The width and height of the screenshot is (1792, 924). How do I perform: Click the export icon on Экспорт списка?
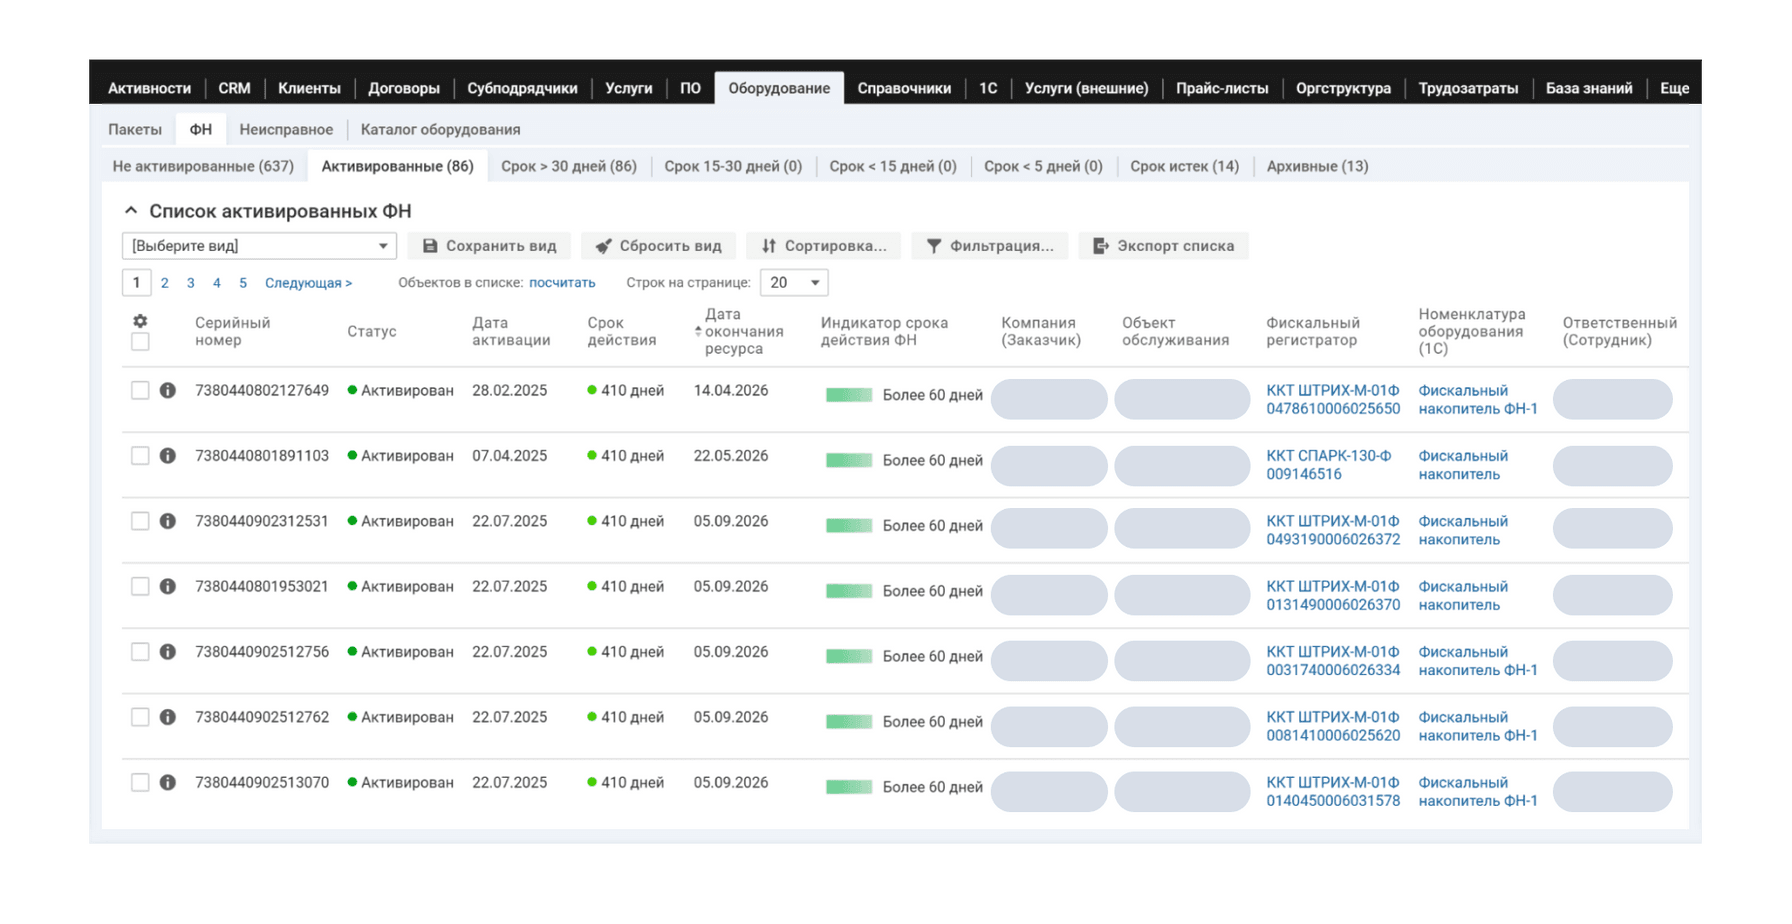1100,246
